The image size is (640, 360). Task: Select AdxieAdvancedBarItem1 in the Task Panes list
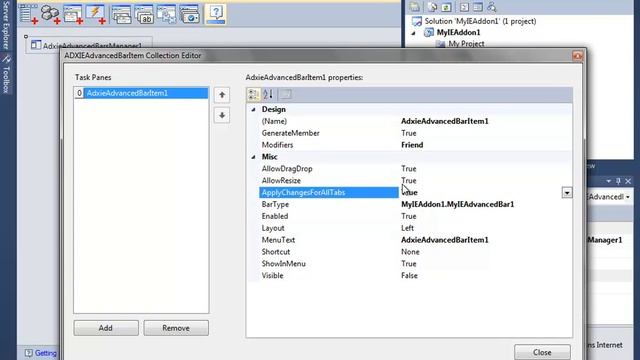click(141, 93)
